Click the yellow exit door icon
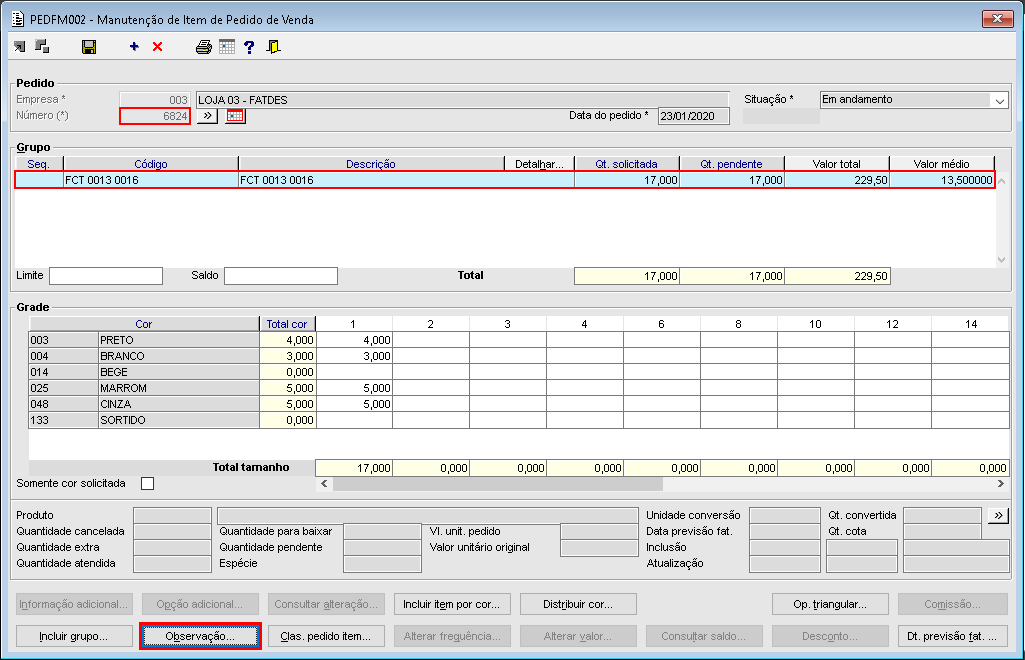The image size is (1025, 660). 273,47
